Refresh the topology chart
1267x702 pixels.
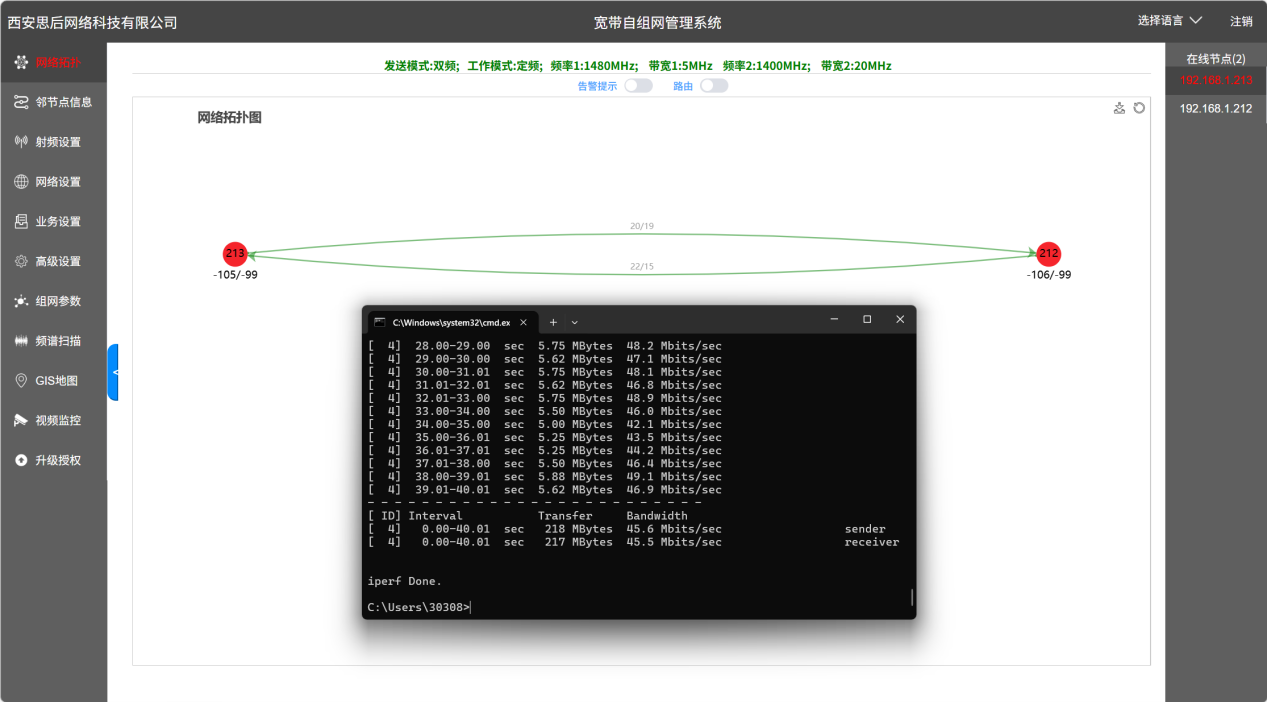click(x=1139, y=108)
